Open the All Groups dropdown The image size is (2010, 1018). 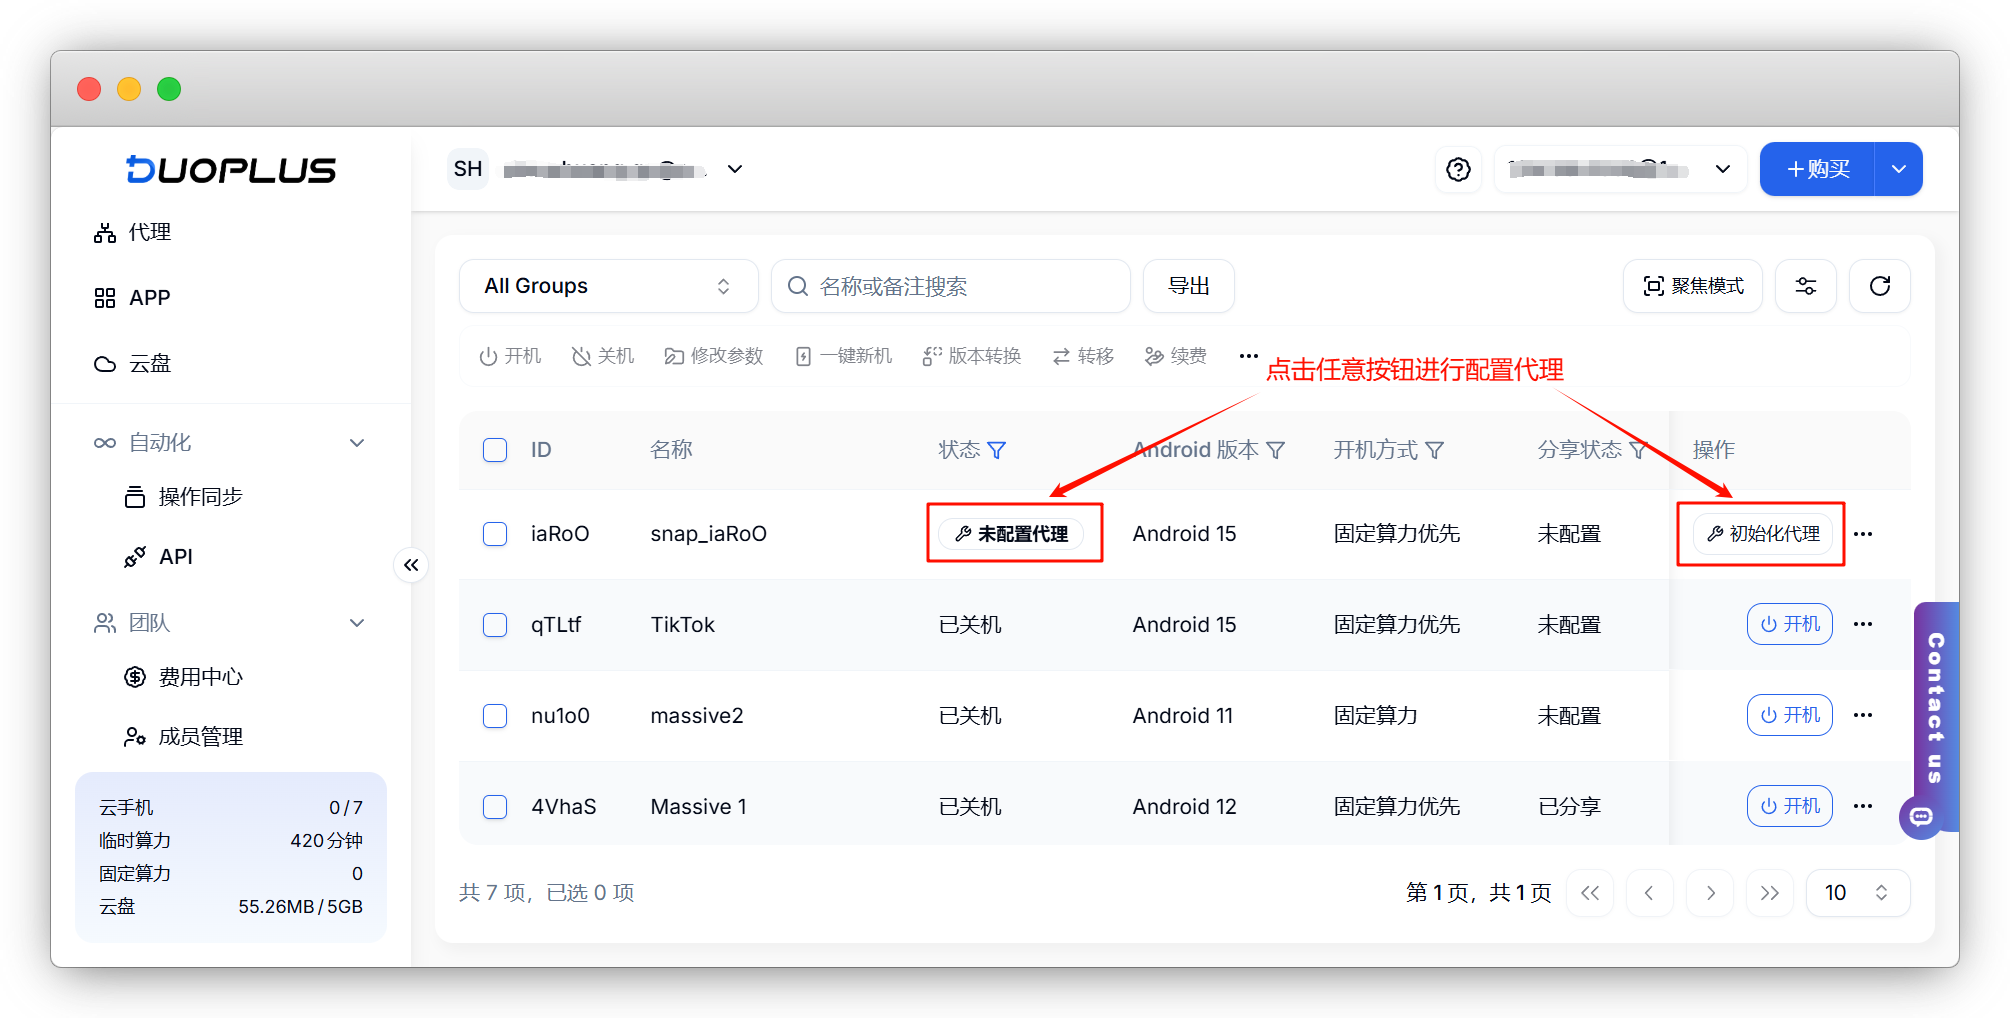coord(608,287)
